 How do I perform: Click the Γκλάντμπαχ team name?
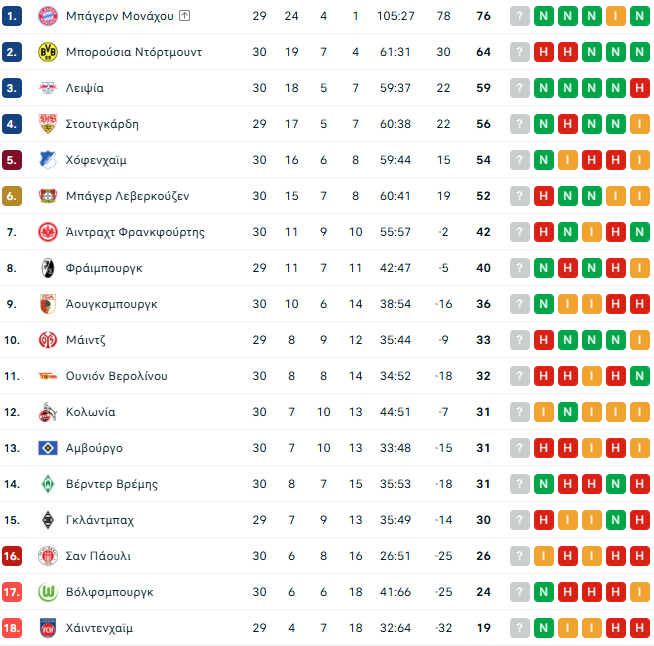pyautogui.click(x=100, y=520)
